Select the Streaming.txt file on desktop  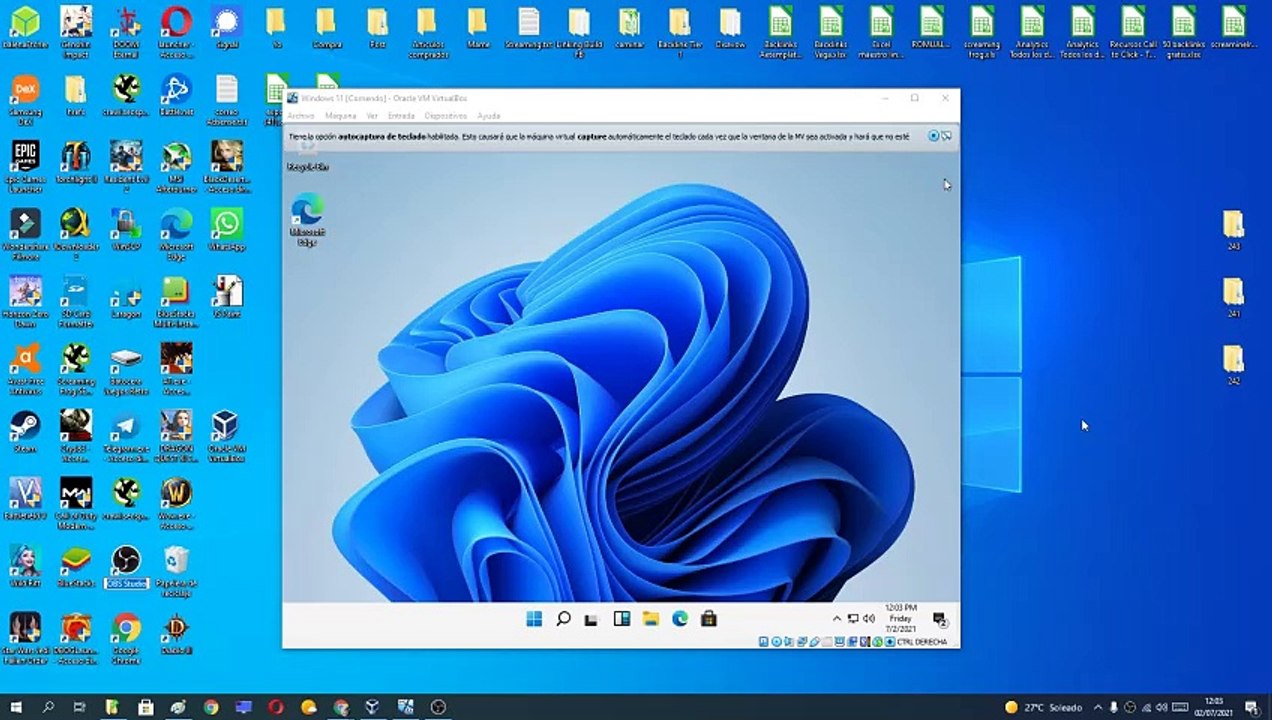(x=528, y=26)
